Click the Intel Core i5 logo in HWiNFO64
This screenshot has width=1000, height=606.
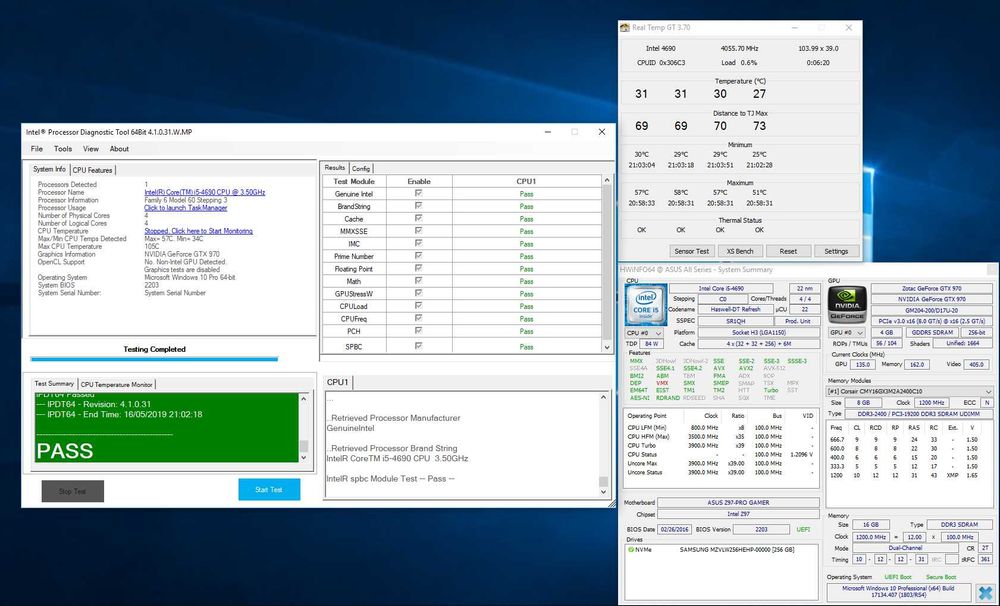[x=646, y=305]
